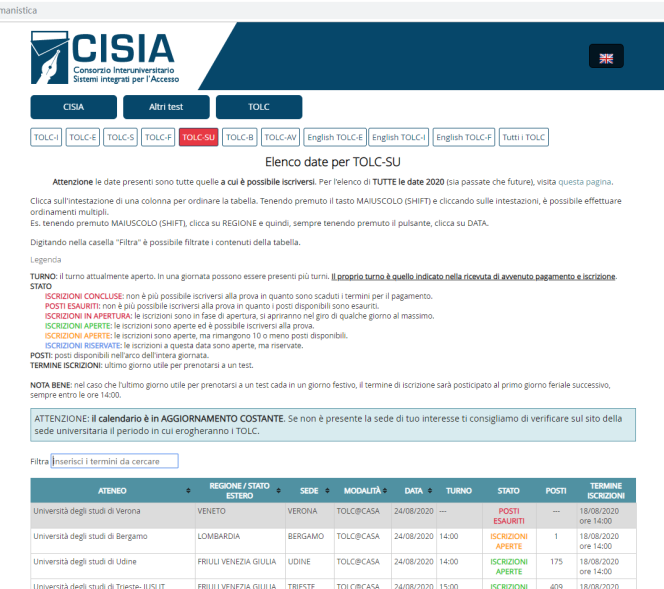Viewport: 664px width, 589px height.
Task: Click the Filtra search input field
Action: click(x=115, y=461)
